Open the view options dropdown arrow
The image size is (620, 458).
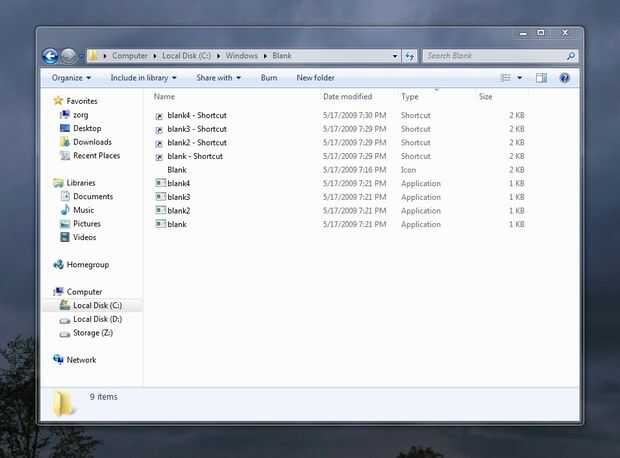[520, 78]
